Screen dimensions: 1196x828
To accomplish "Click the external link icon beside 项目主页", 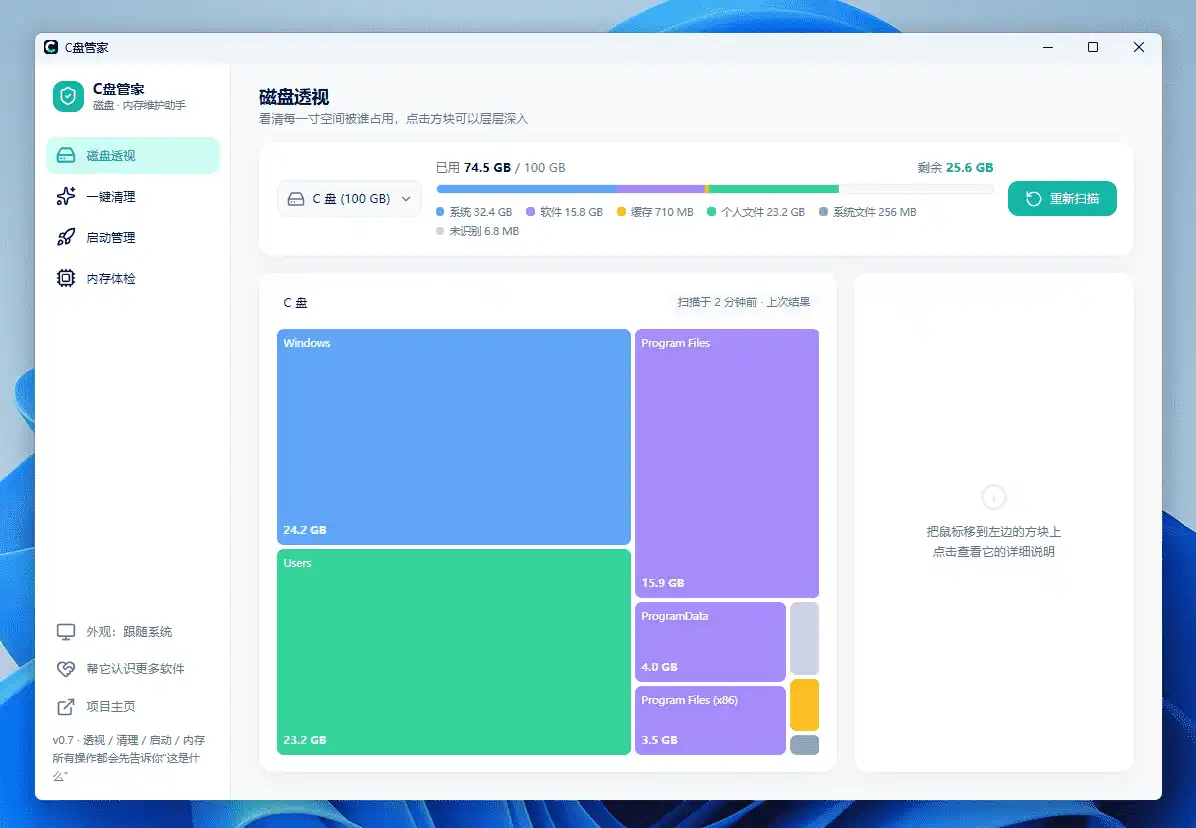I will point(66,707).
